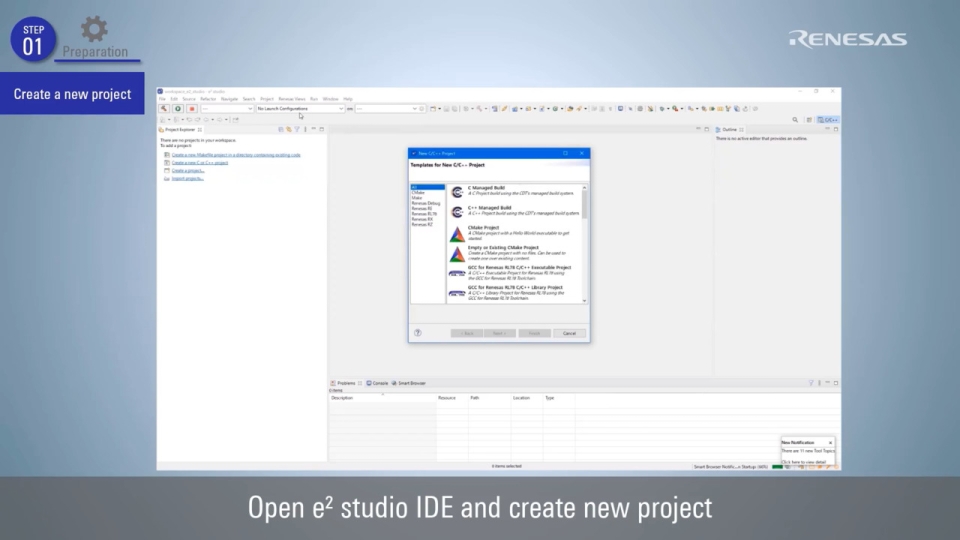Select the Smart Browser tab
Screen dimensions: 960x540
[409, 383]
